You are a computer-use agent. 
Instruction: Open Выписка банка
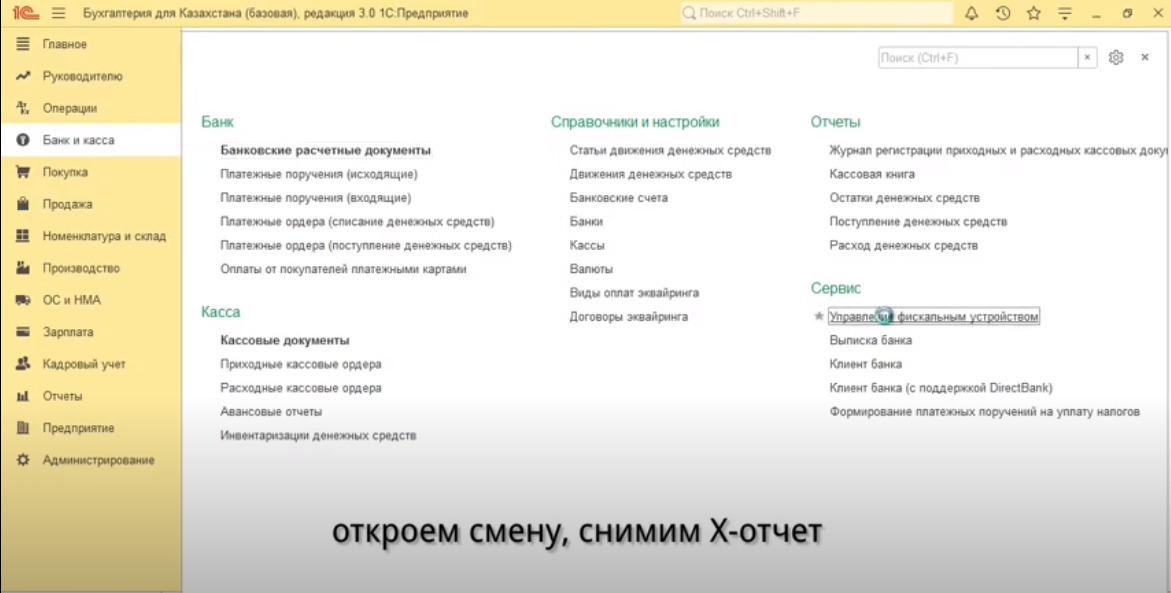coord(871,341)
